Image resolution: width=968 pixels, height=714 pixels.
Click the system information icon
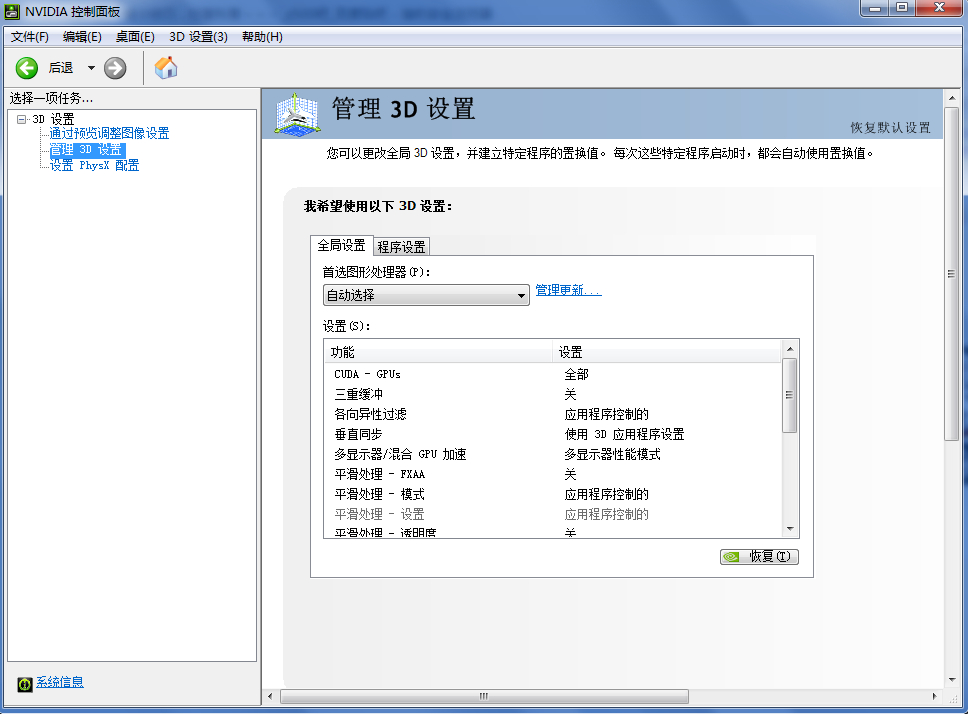(x=25, y=684)
